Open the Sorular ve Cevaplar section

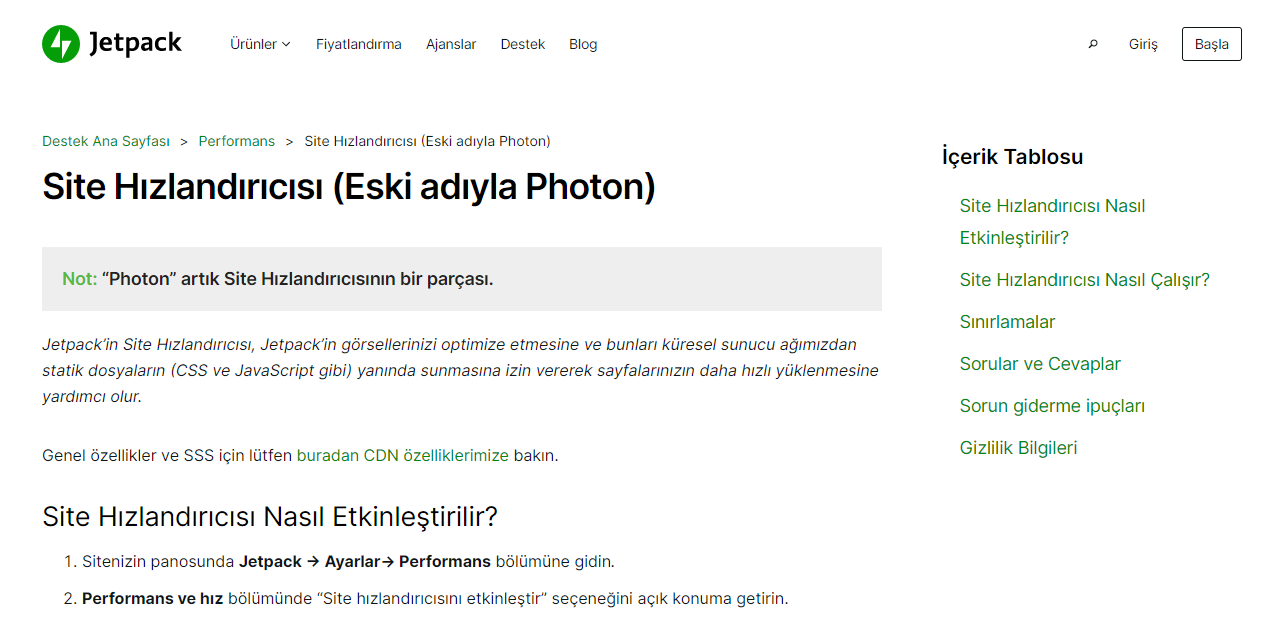point(1040,364)
